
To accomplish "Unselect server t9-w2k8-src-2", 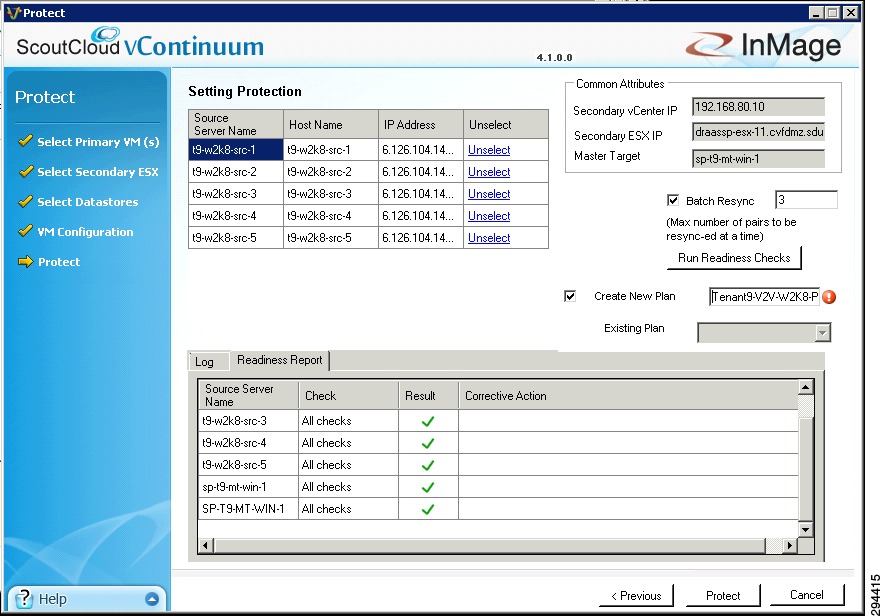I will (489, 172).
